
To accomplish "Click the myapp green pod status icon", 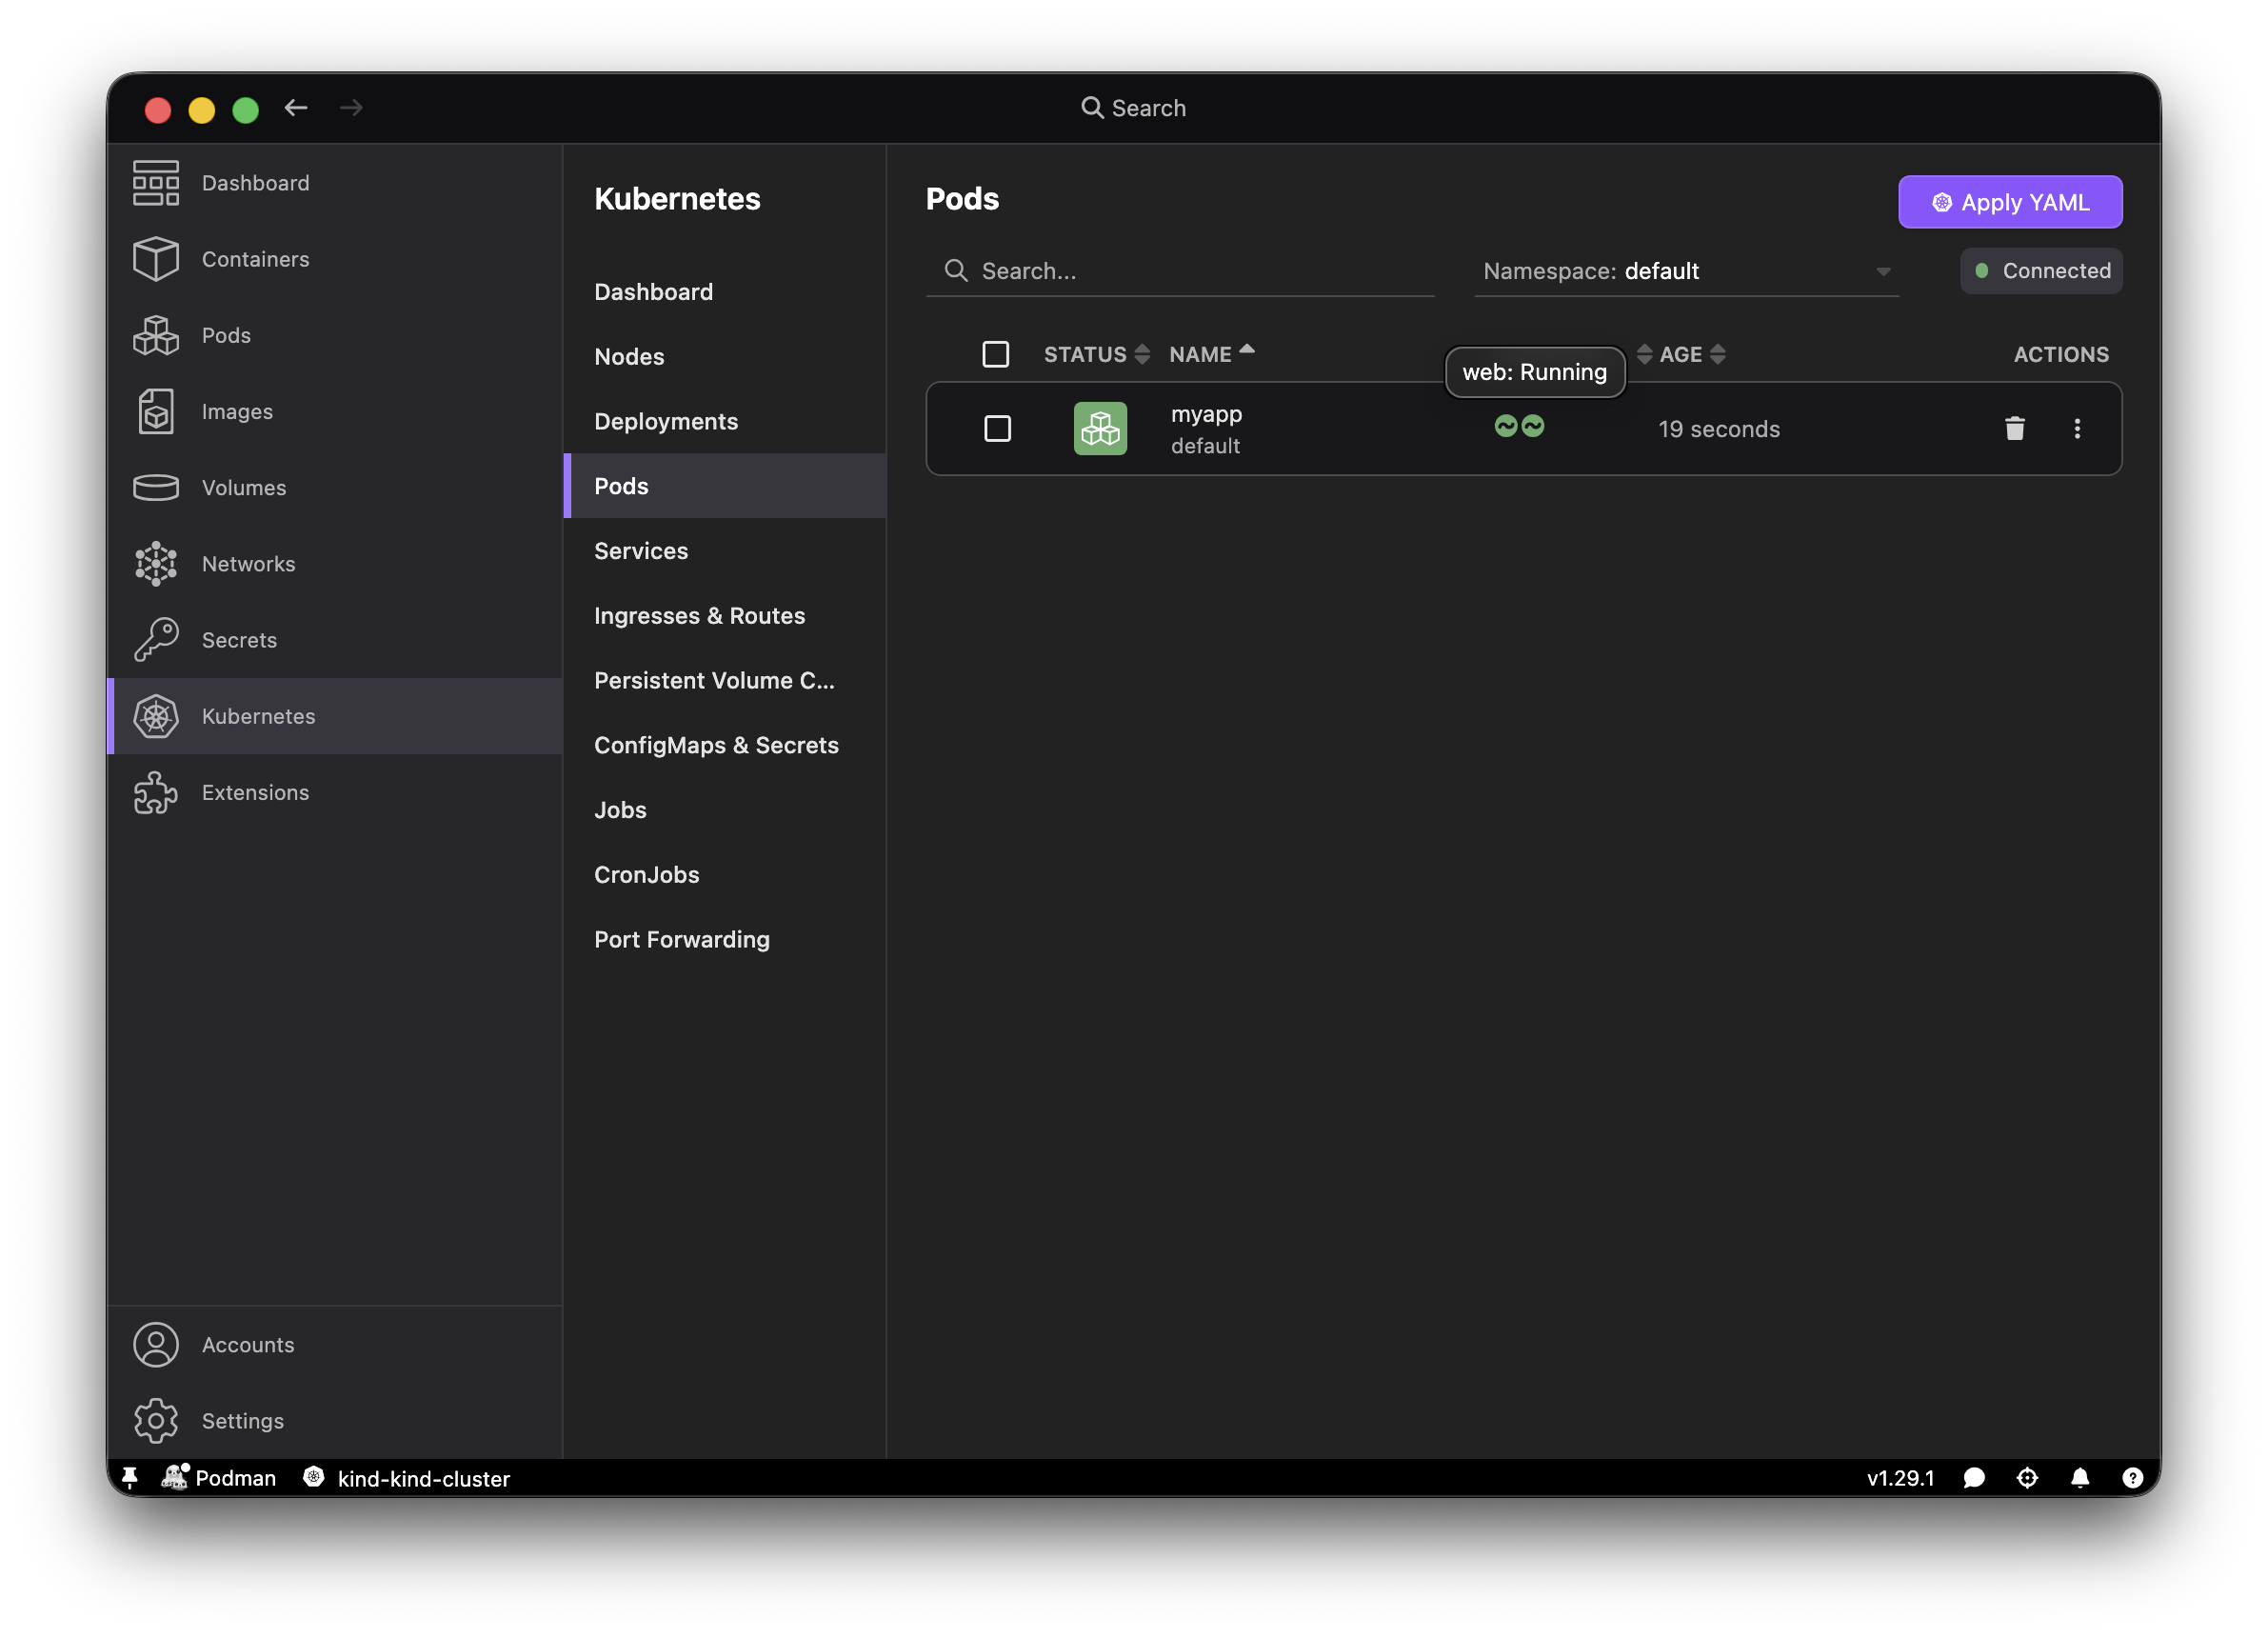I will (x=1100, y=428).
